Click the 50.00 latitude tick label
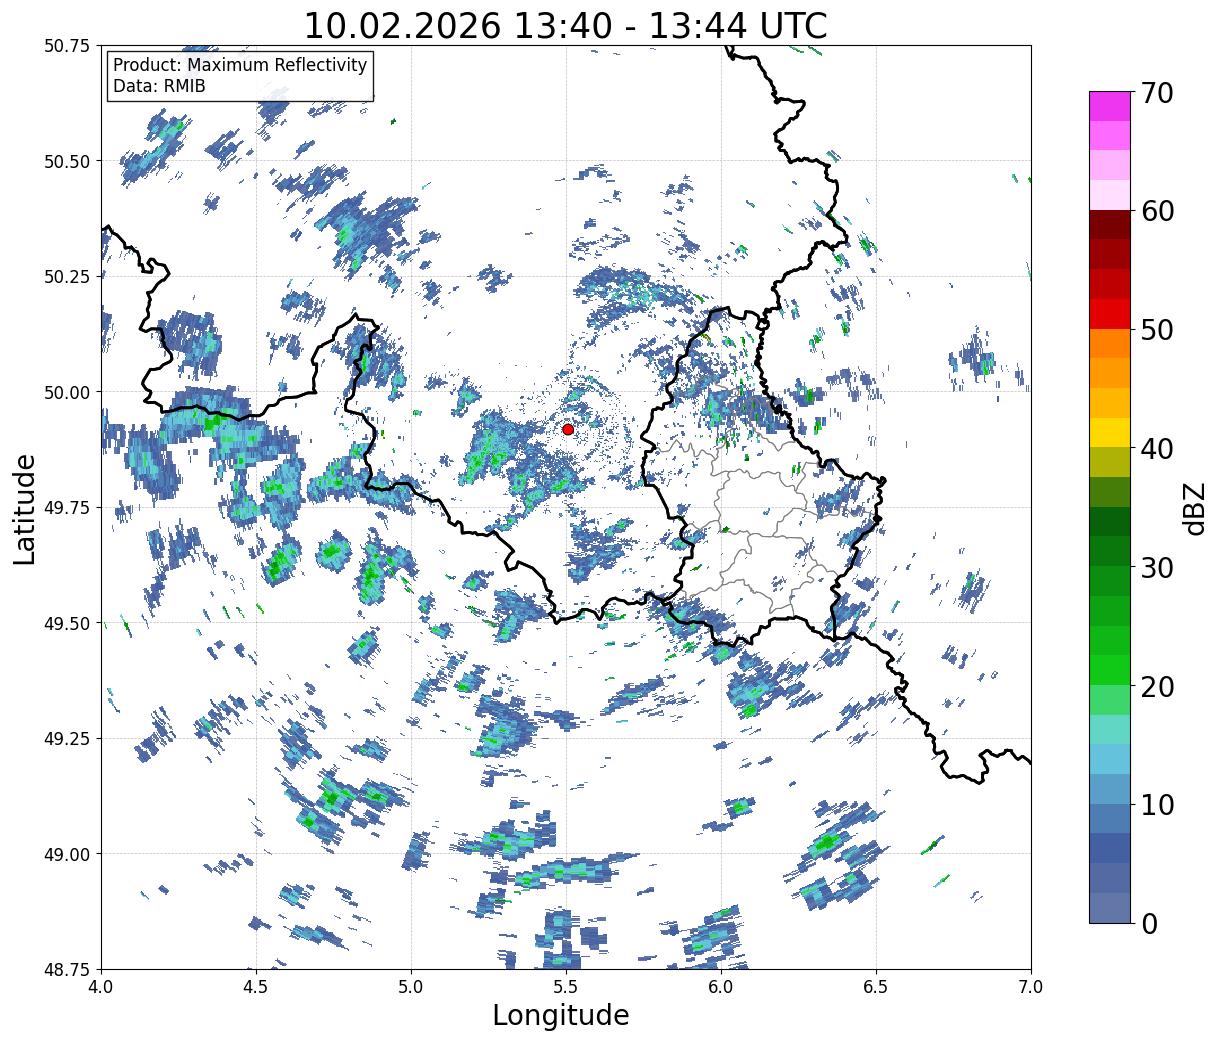The image size is (1219, 1040). point(67,392)
